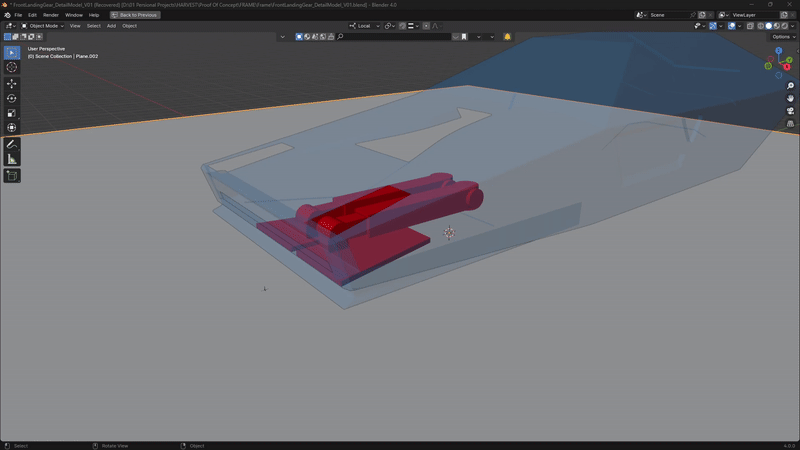This screenshot has width=800, height=450.
Task: Switch to wireframe viewport shading
Action: click(x=761, y=26)
